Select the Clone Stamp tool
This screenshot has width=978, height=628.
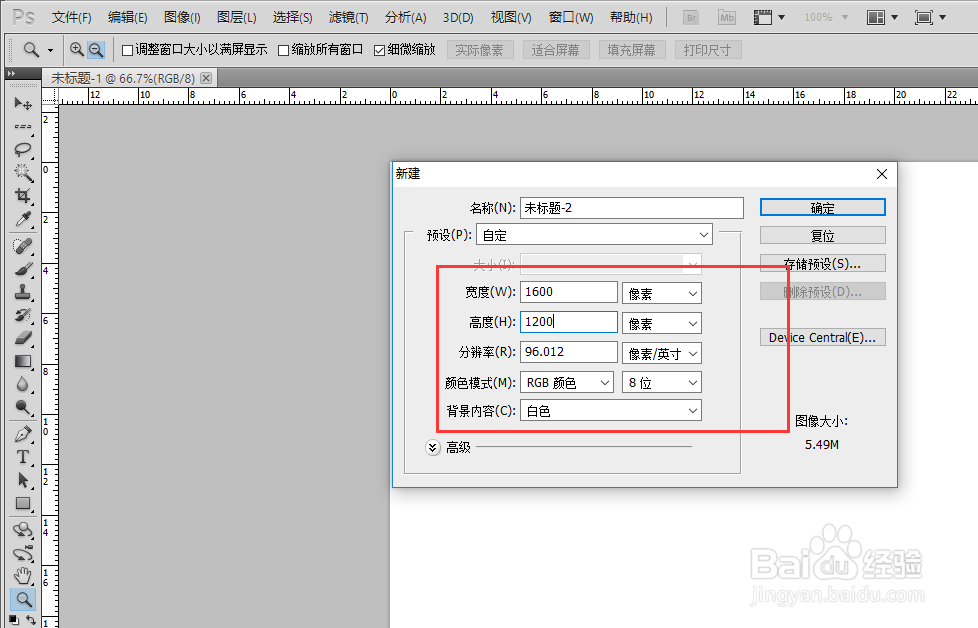(x=22, y=293)
